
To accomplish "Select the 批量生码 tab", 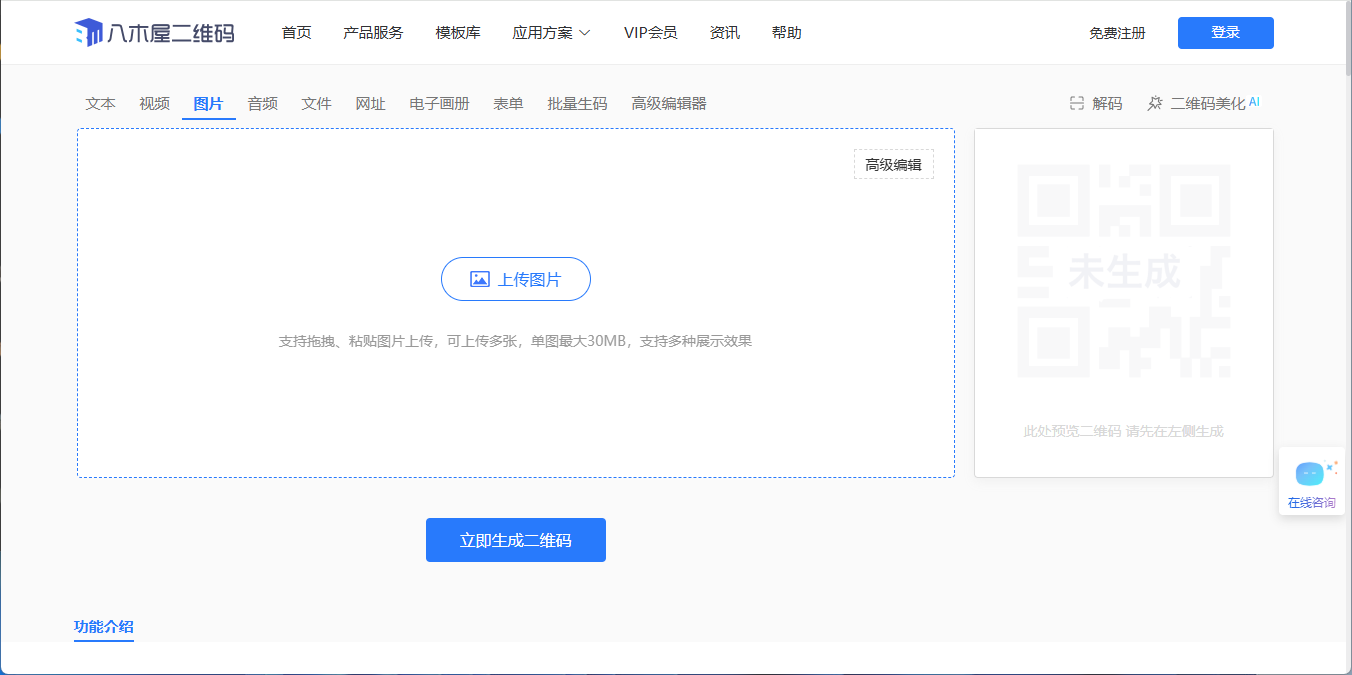I will [577, 104].
